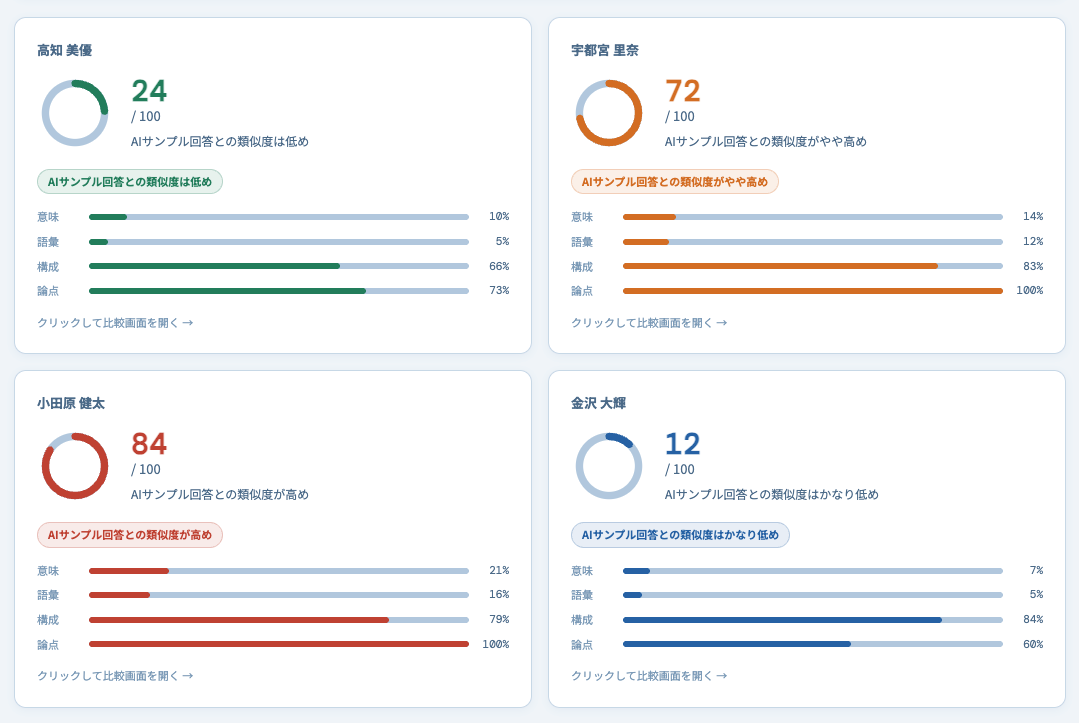Click the 構成 label on 小田原 健太 card
The height and width of the screenshot is (723, 1079).
pos(48,620)
